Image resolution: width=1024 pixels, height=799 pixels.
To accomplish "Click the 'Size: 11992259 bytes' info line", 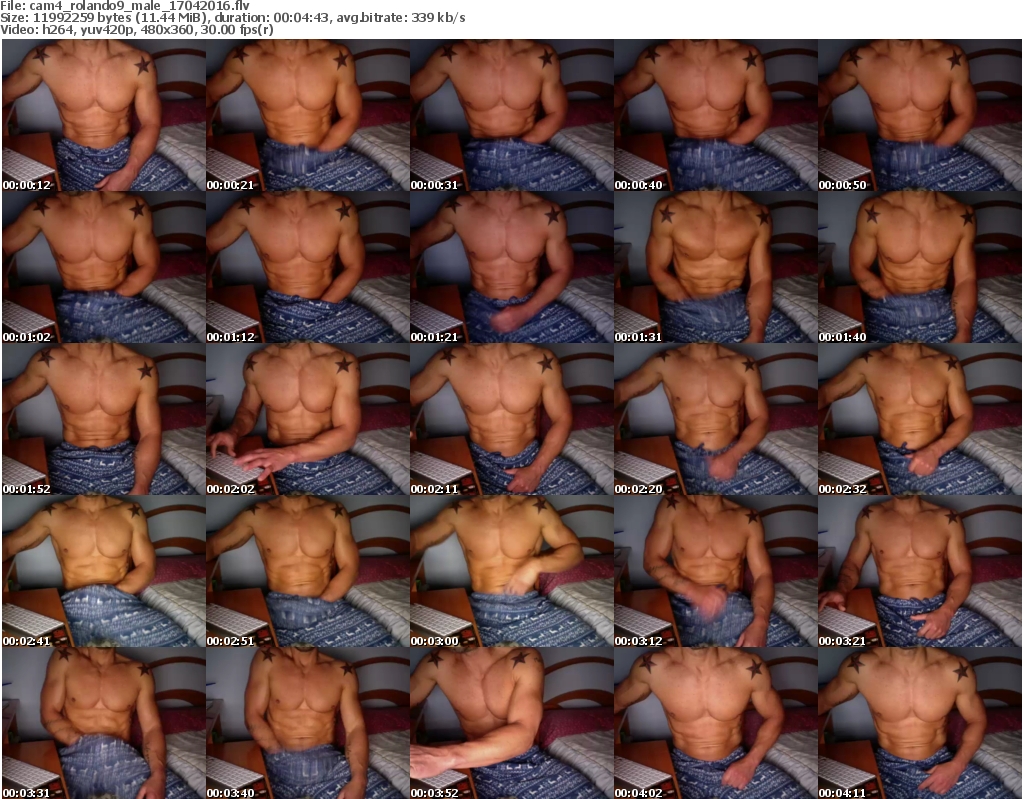I will 232,18.
